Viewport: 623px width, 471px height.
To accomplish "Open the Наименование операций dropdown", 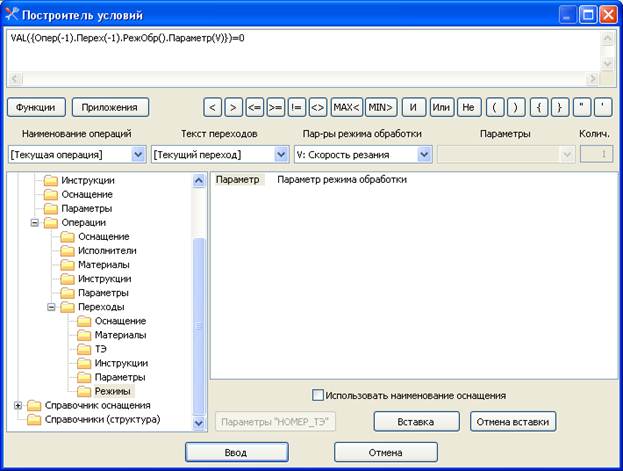I will coord(138,155).
